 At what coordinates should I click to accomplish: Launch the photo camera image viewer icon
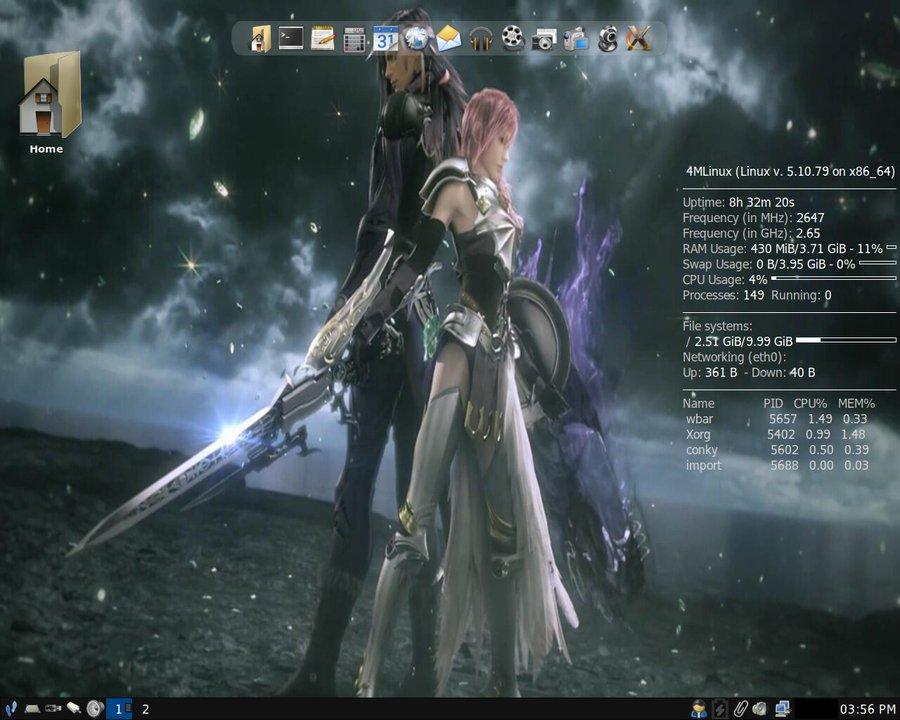click(544, 40)
